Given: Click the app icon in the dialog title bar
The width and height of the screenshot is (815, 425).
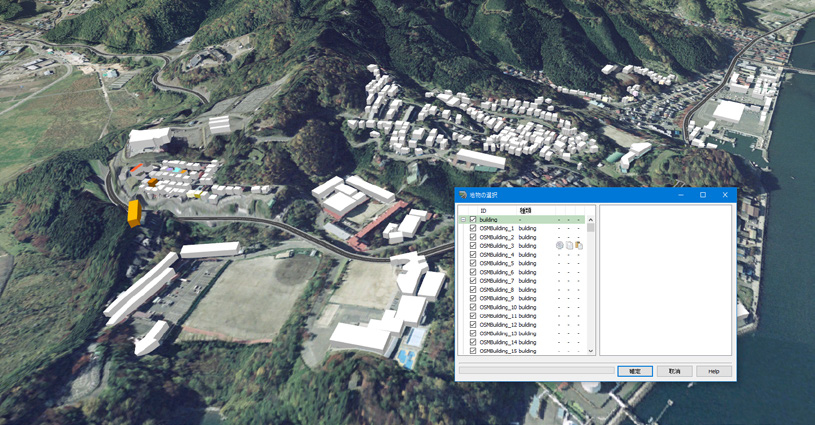Looking at the screenshot, I should (x=463, y=195).
